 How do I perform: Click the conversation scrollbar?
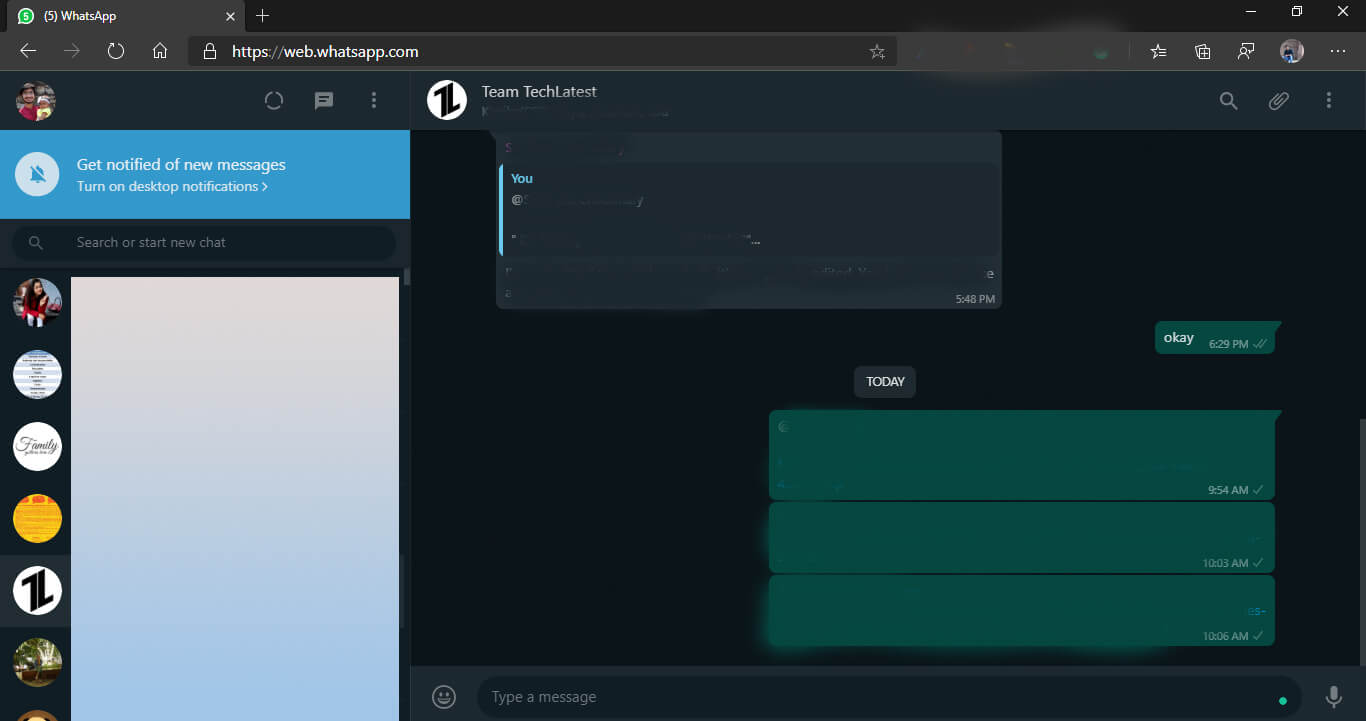tap(1361, 540)
